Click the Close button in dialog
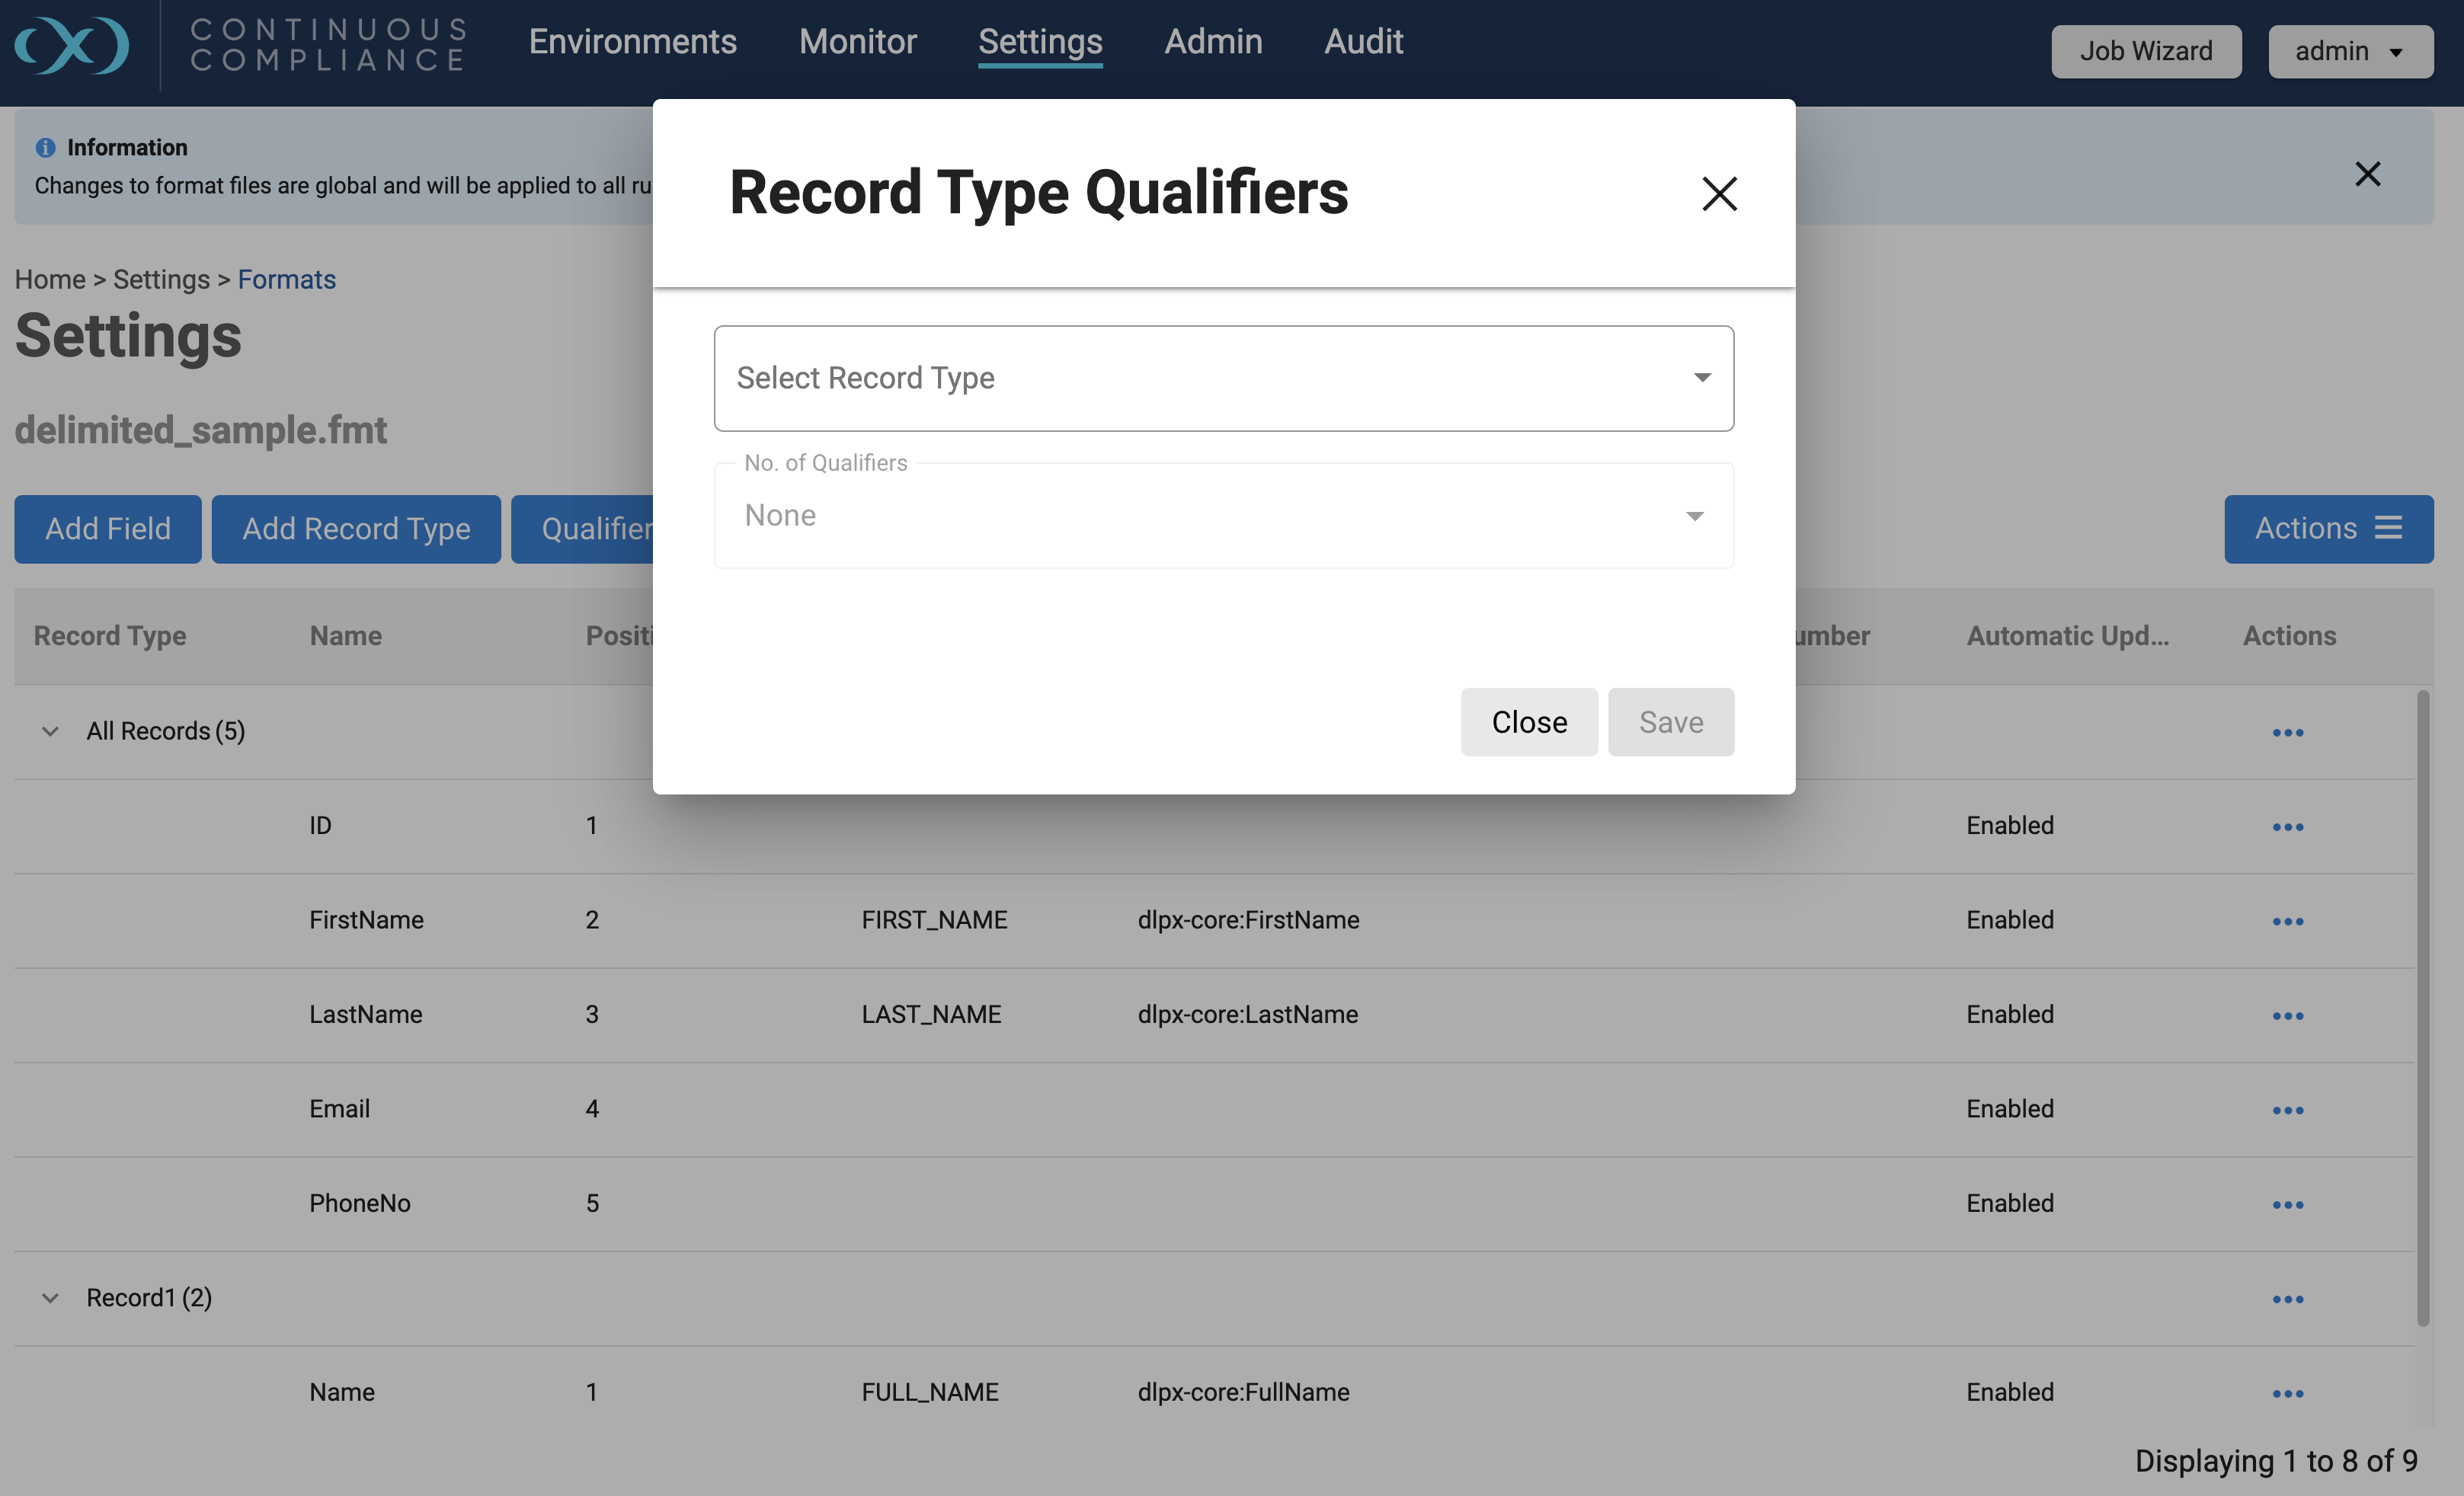This screenshot has width=2464, height=1496. coord(1528,722)
